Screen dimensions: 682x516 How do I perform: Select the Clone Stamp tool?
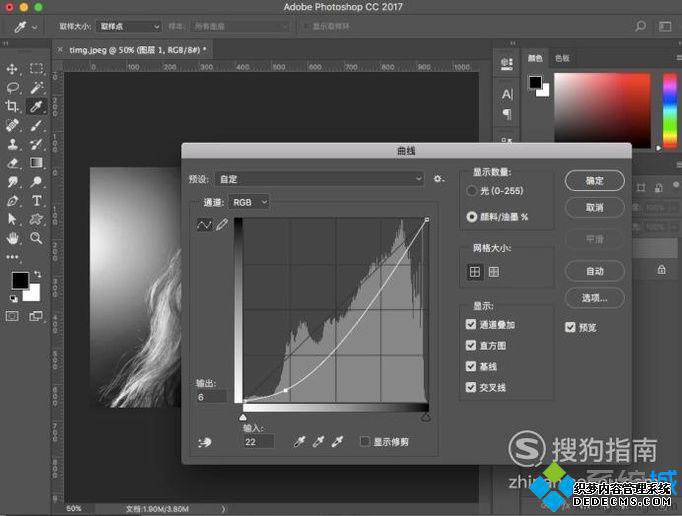tap(12, 144)
